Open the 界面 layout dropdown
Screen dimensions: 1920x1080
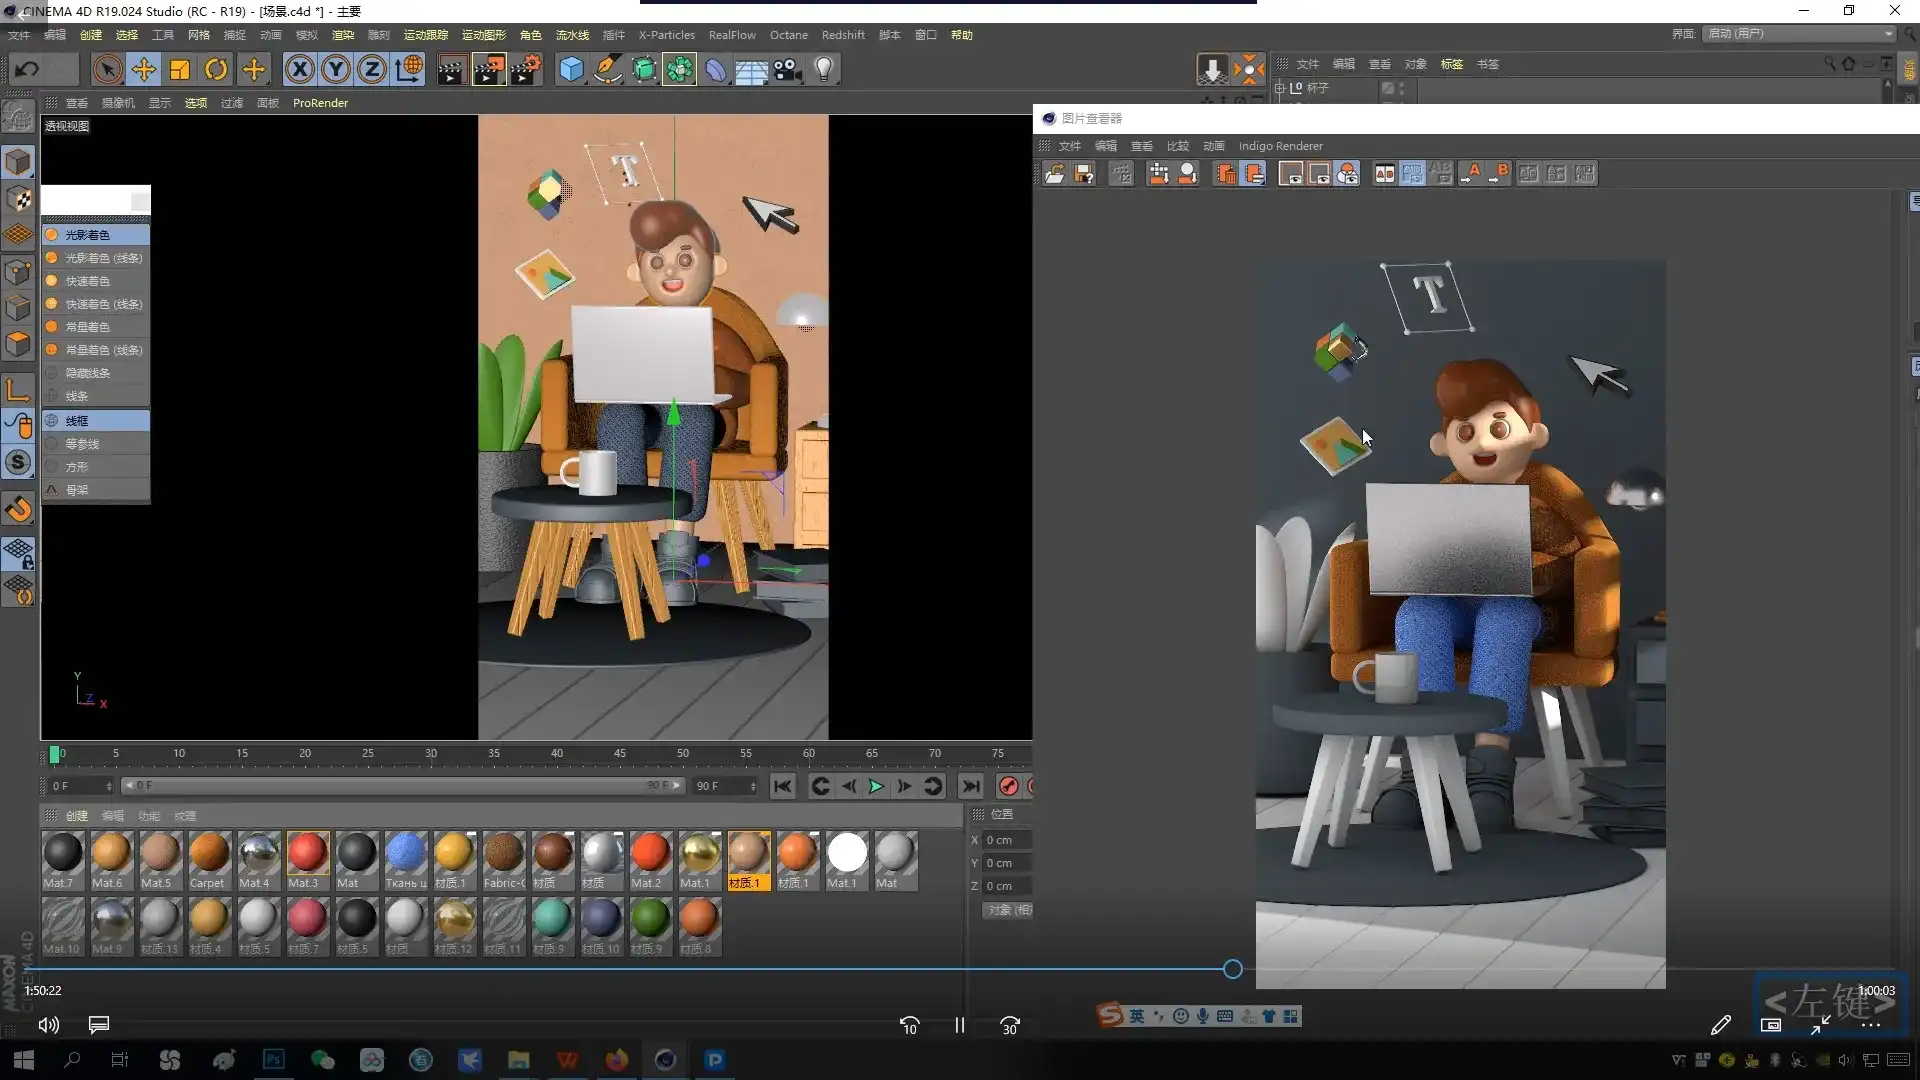click(x=1799, y=34)
